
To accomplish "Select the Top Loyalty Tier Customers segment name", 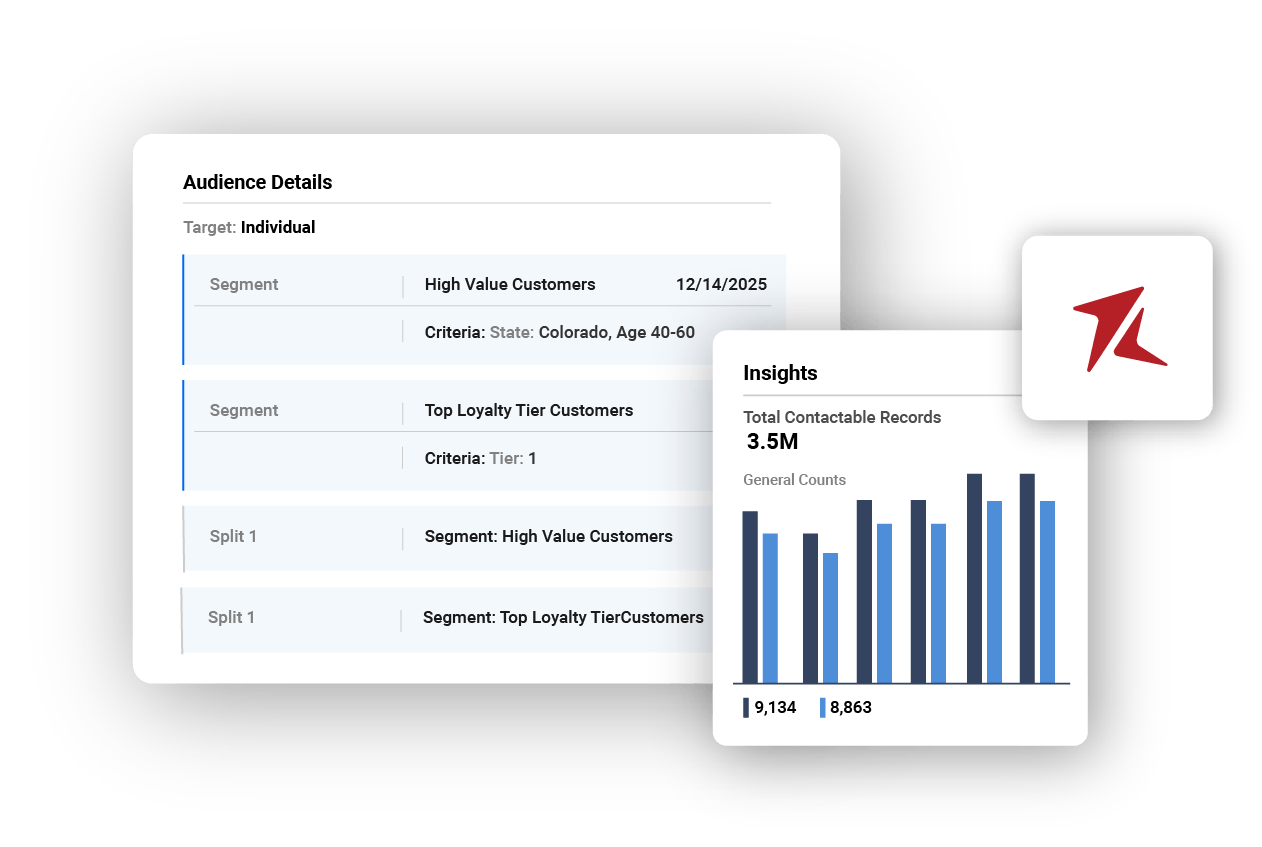I will tap(528, 410).
